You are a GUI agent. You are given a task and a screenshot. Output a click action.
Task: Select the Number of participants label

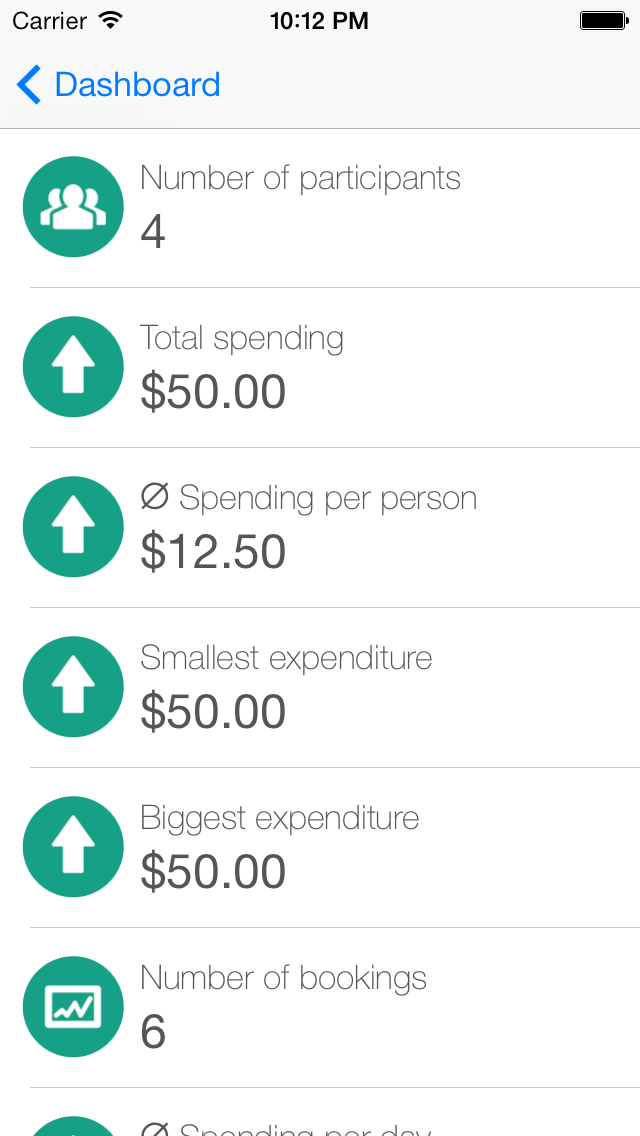pos(300,178)
